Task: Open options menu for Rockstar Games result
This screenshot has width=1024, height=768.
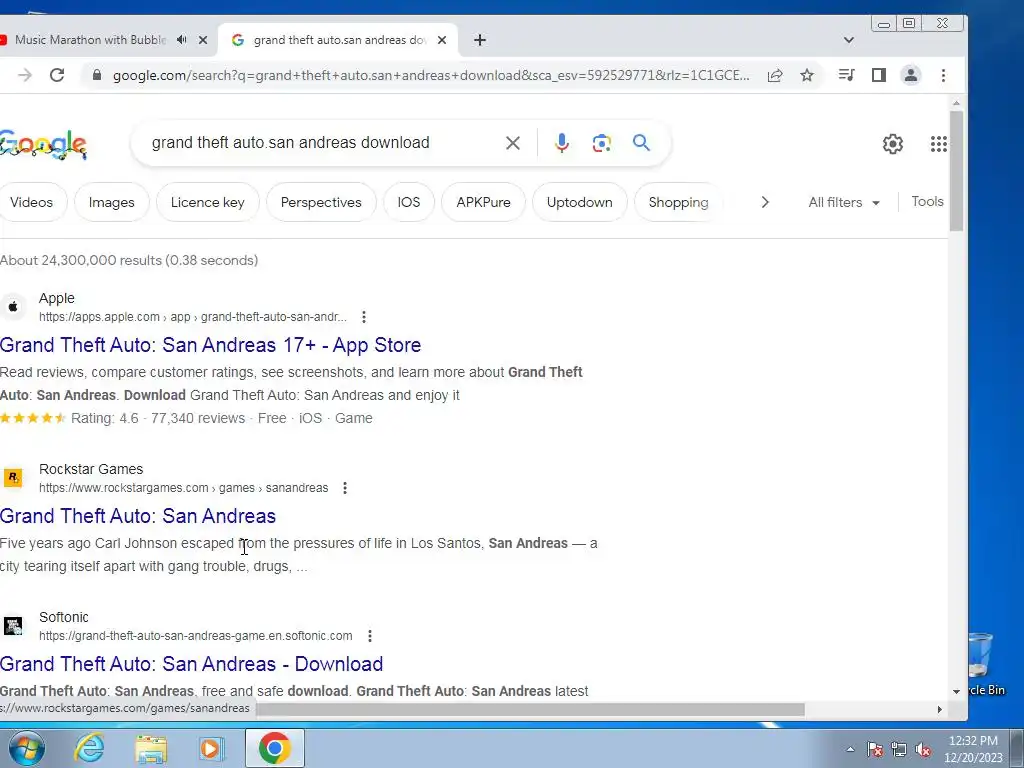Action: pos(345,488)
